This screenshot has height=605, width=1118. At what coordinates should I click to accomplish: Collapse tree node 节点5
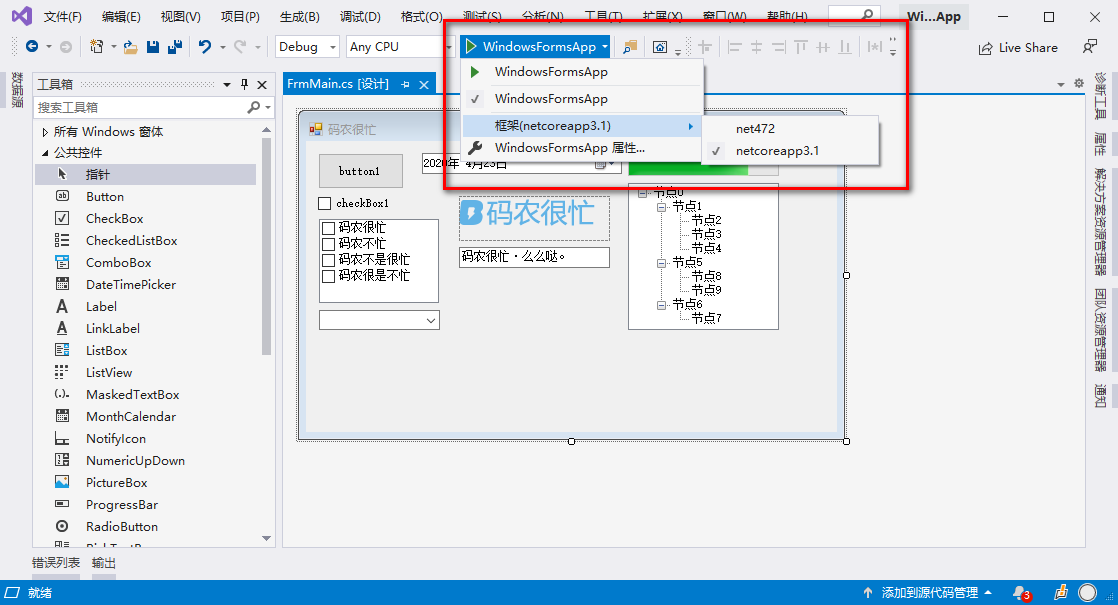[662, 263]
